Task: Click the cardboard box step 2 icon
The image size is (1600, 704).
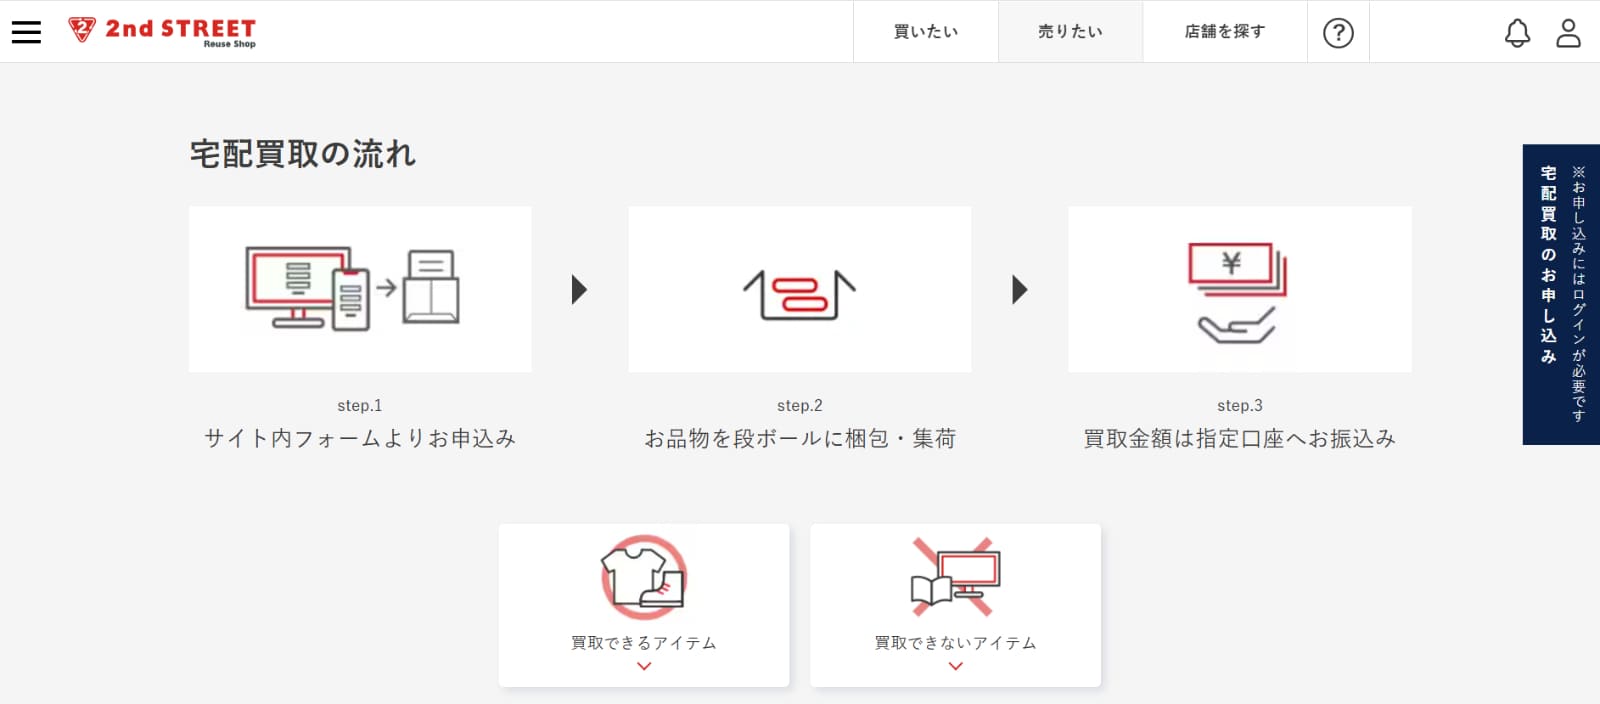Action: pos(799,294)
